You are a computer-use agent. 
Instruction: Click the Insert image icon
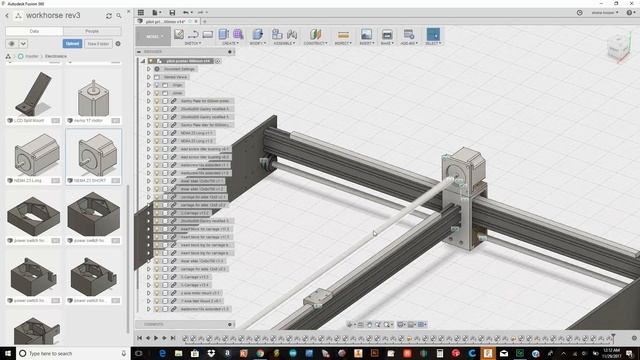pyautogui.click(x=366, y=34)
